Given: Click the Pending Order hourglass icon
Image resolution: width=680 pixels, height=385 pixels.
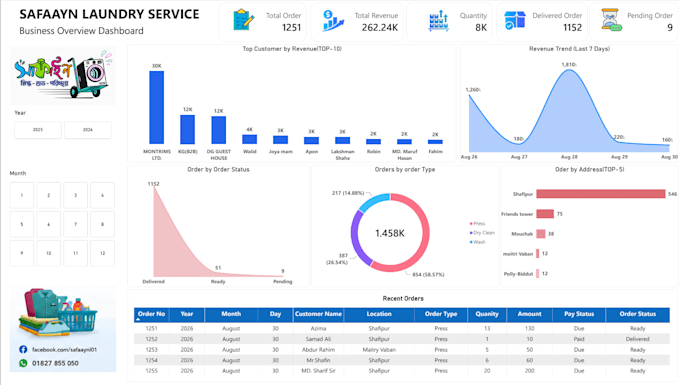Looking at the screenshot, I should coord(611,20).
